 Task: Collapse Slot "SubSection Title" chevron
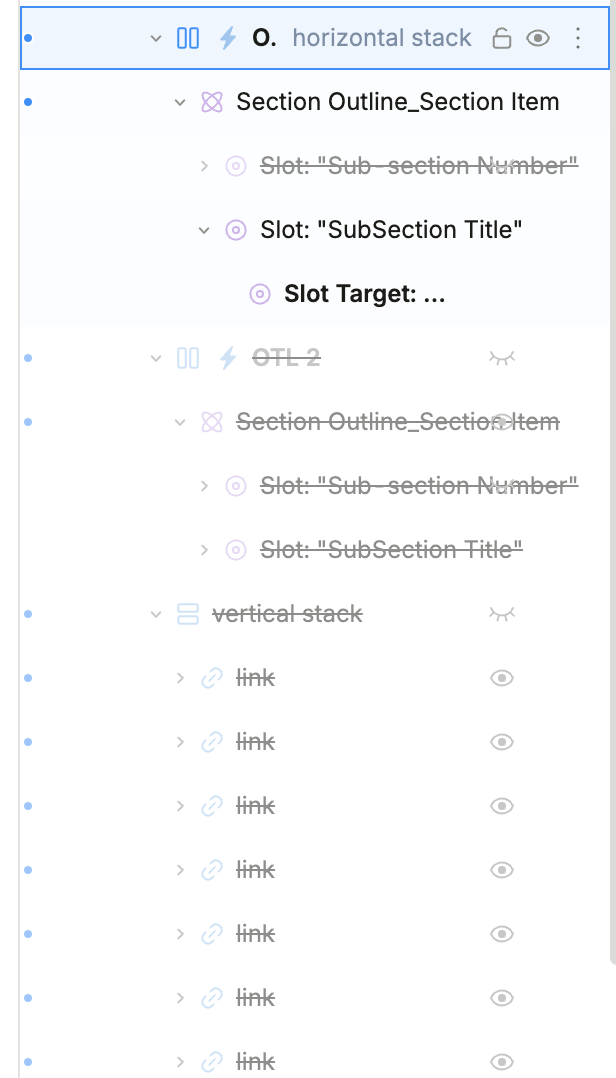(204, 230)
